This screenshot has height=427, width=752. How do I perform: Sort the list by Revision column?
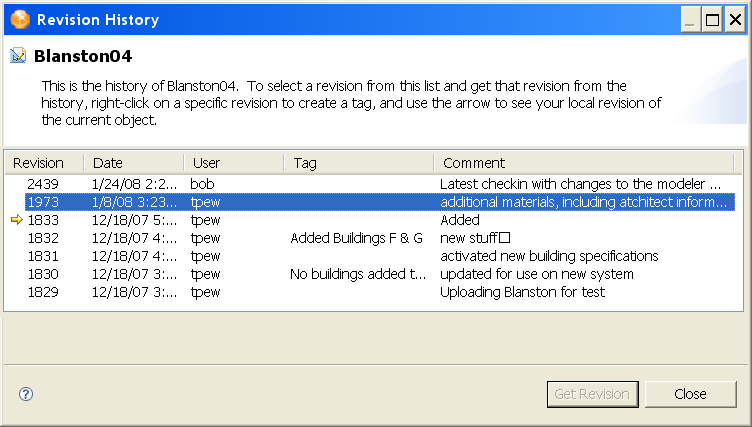pyautogui.click(x=38, y=163)
